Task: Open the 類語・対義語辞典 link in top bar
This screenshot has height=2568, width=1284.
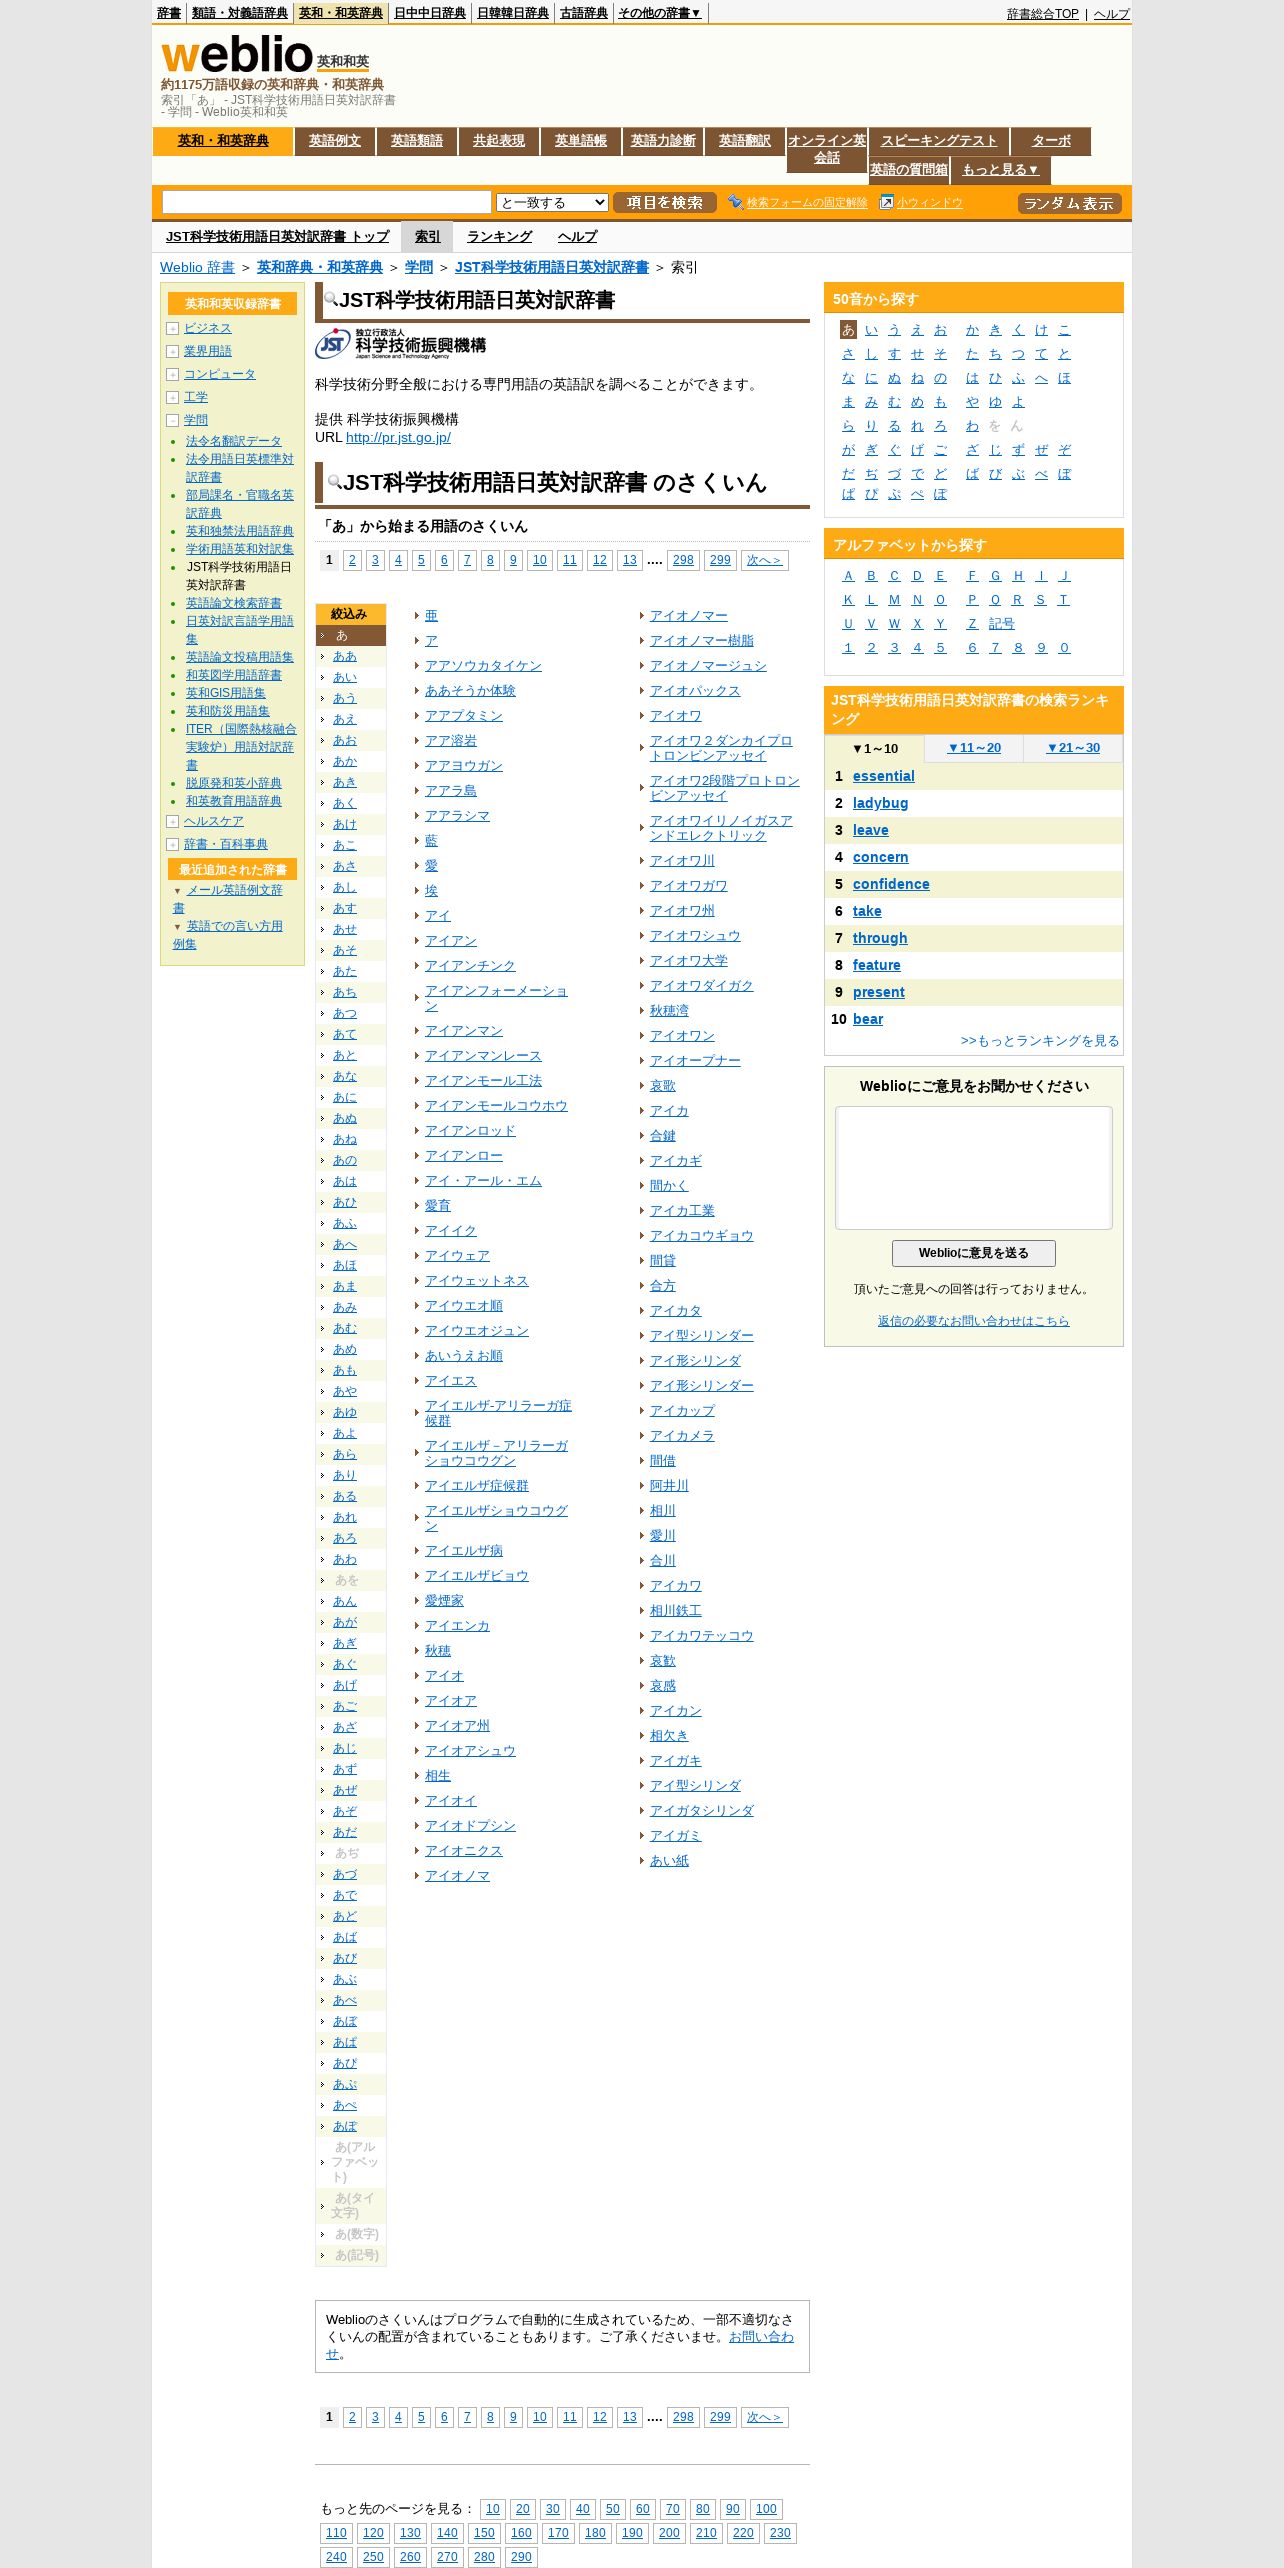Action: click(240, 13)
